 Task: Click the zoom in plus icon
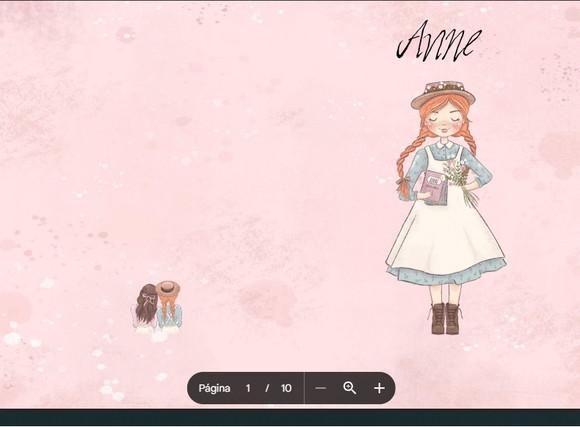380,388
